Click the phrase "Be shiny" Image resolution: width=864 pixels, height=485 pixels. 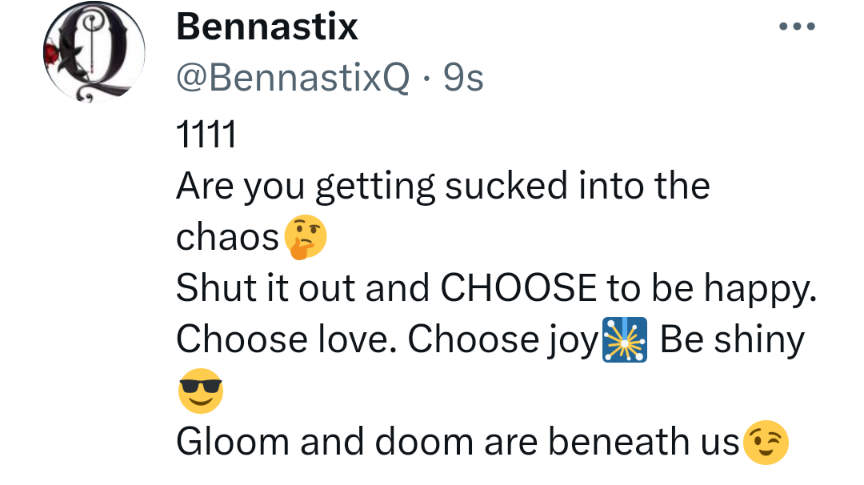pos(732,340)
